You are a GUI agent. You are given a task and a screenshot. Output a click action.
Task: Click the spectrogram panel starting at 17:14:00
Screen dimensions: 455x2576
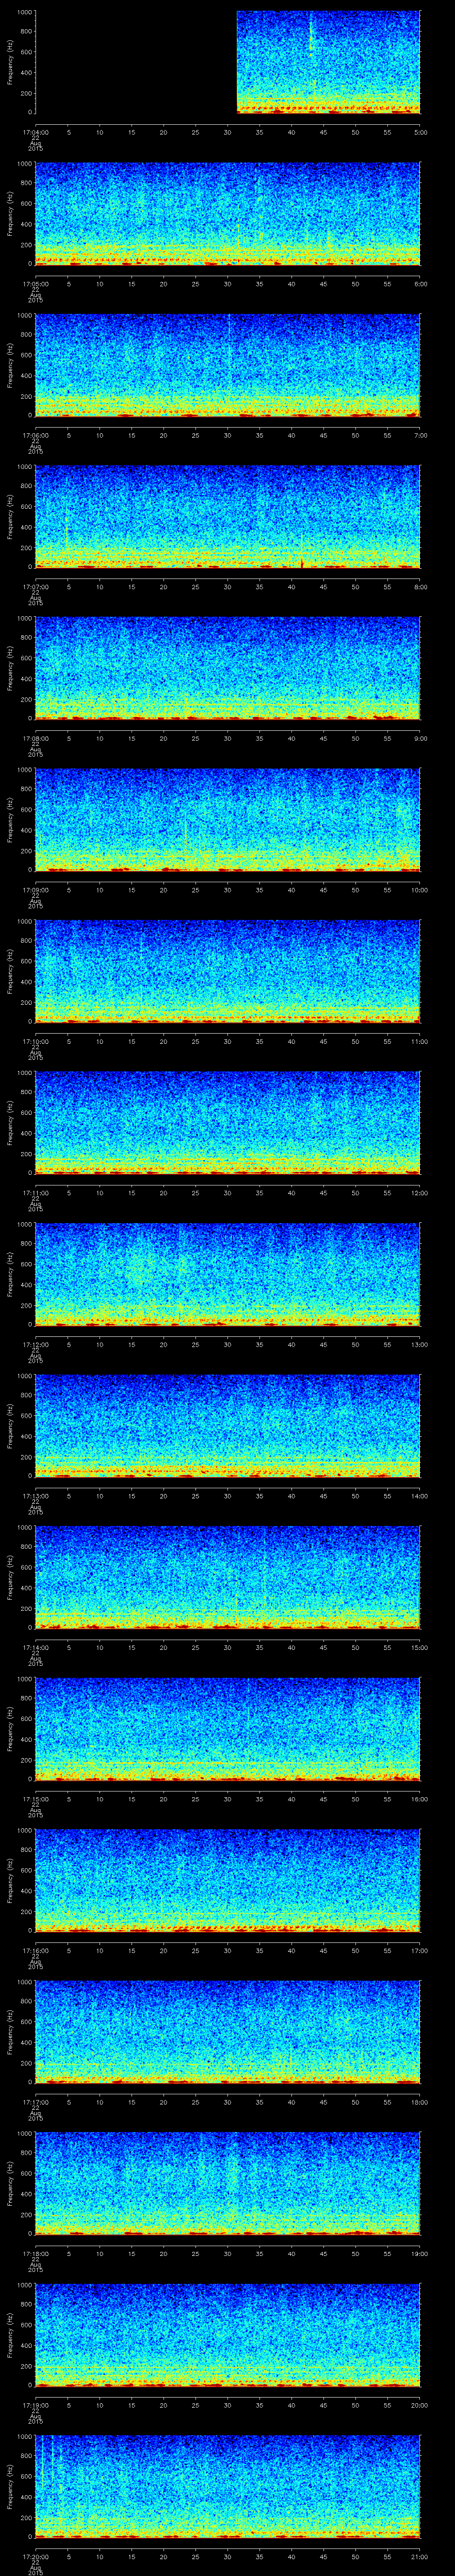click(x=227, y=1577)
